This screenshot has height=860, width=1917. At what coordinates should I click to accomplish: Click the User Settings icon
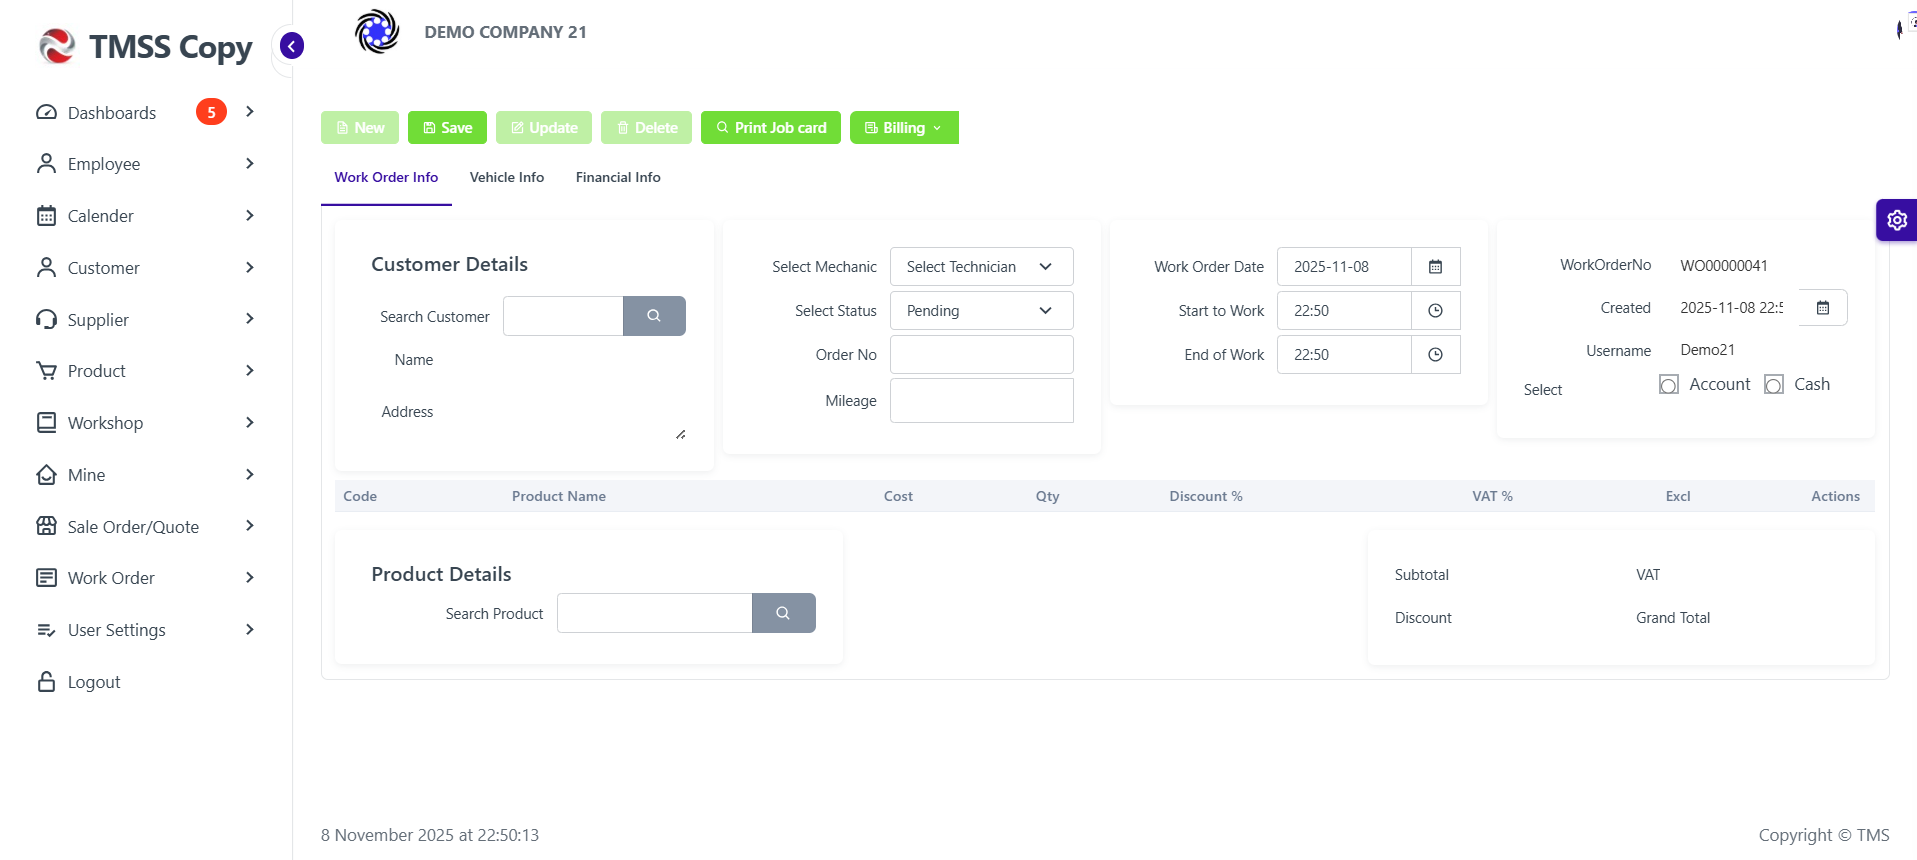(x=46, y=629)
